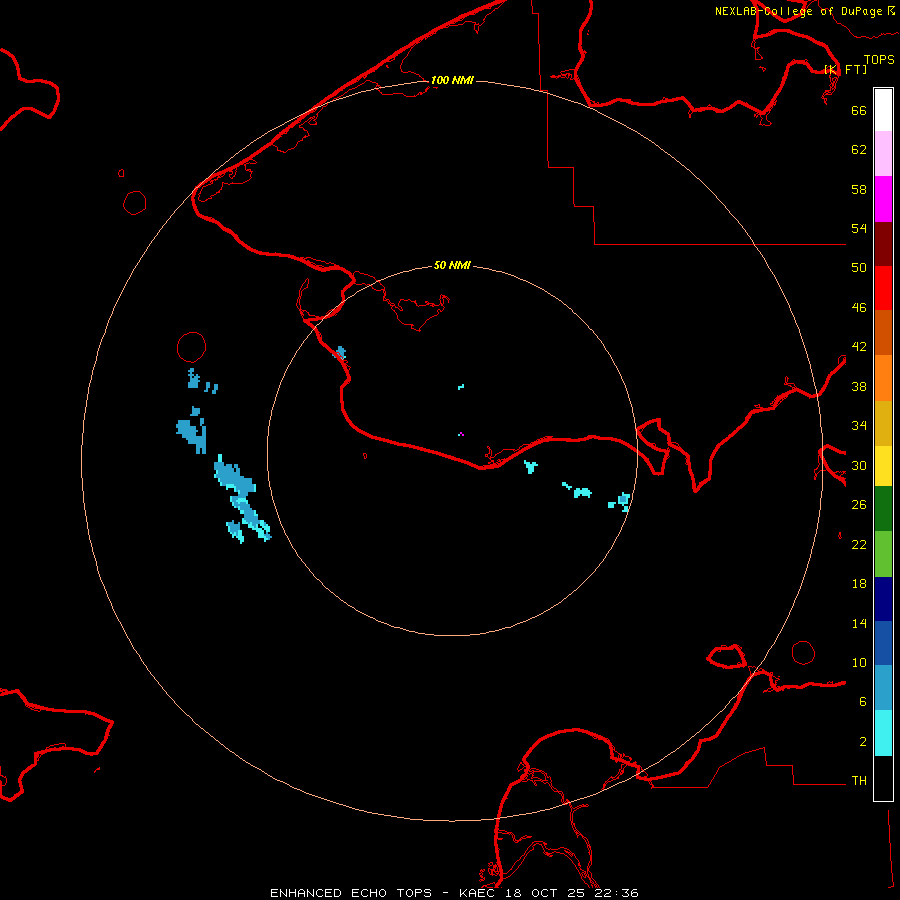Screen dimensions: 900x900
Task: Click the "18" legend value
Action: [x=859, y=584]
